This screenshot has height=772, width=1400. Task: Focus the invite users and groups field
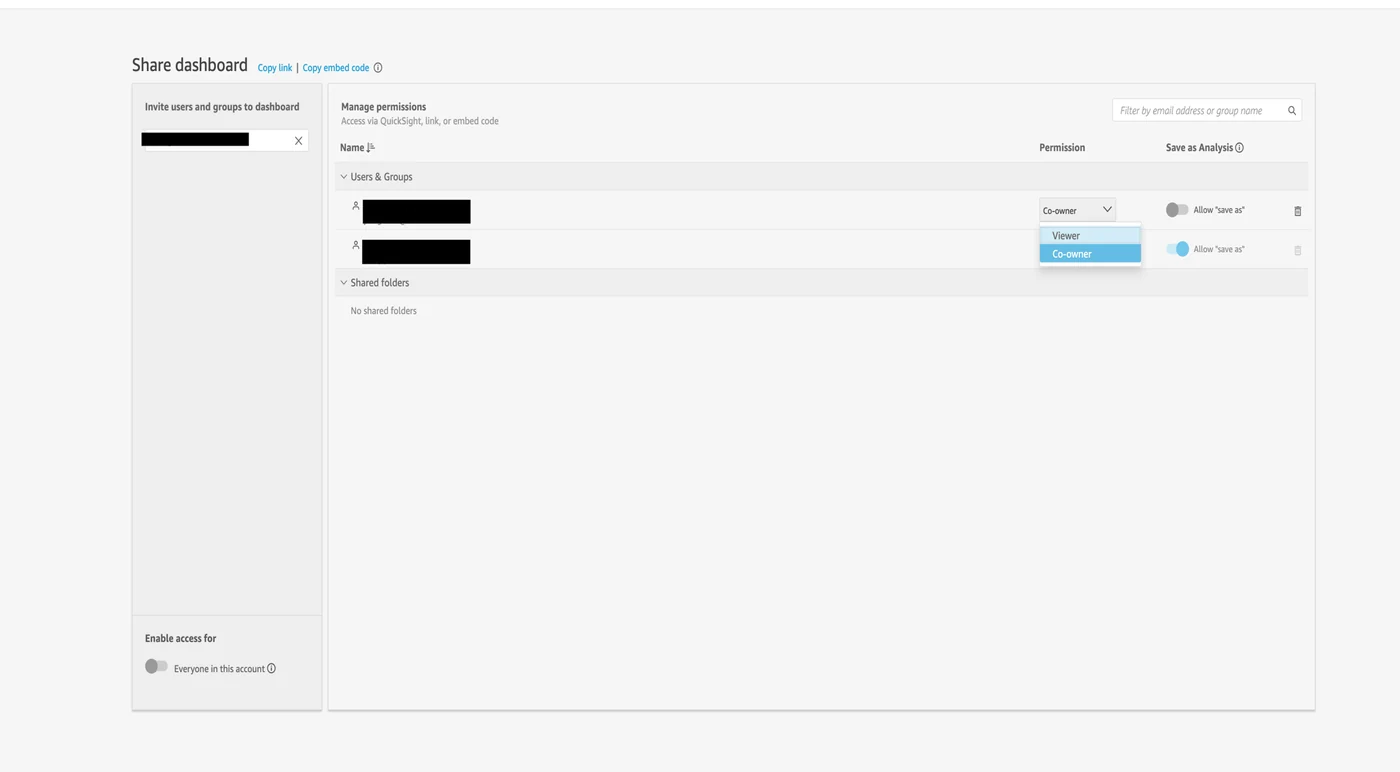click(224, 140)
